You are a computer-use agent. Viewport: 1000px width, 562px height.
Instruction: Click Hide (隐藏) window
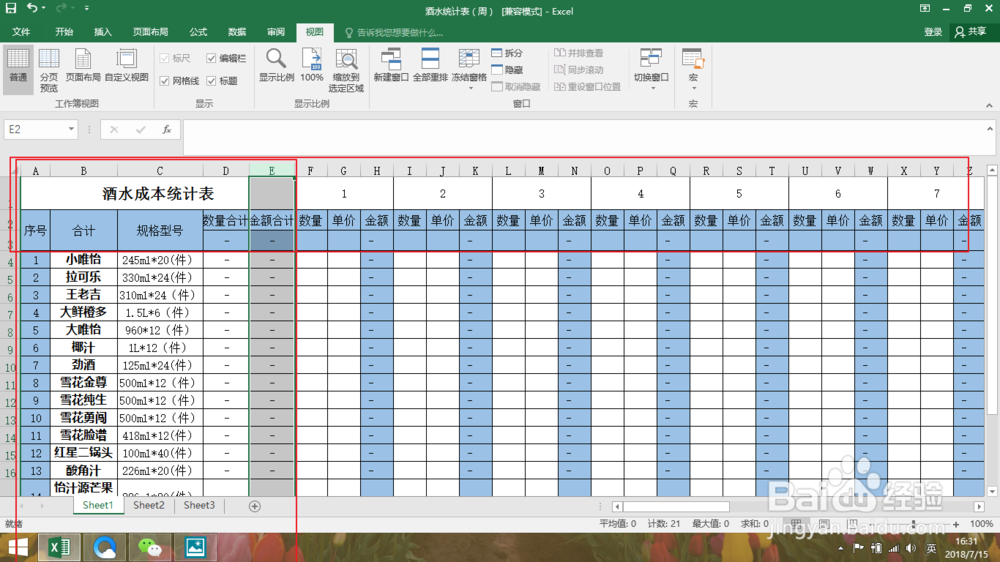[507, 70]
